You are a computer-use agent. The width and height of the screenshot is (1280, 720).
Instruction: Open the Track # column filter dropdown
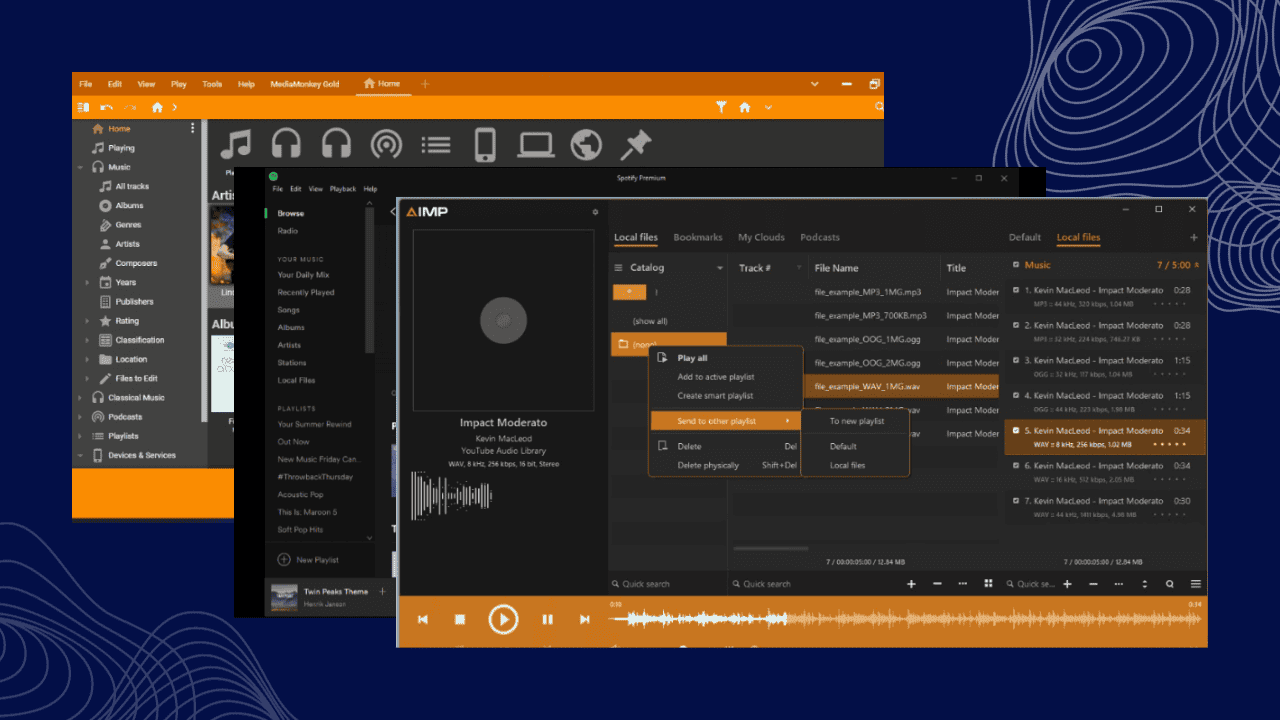(x=798, y=268)
